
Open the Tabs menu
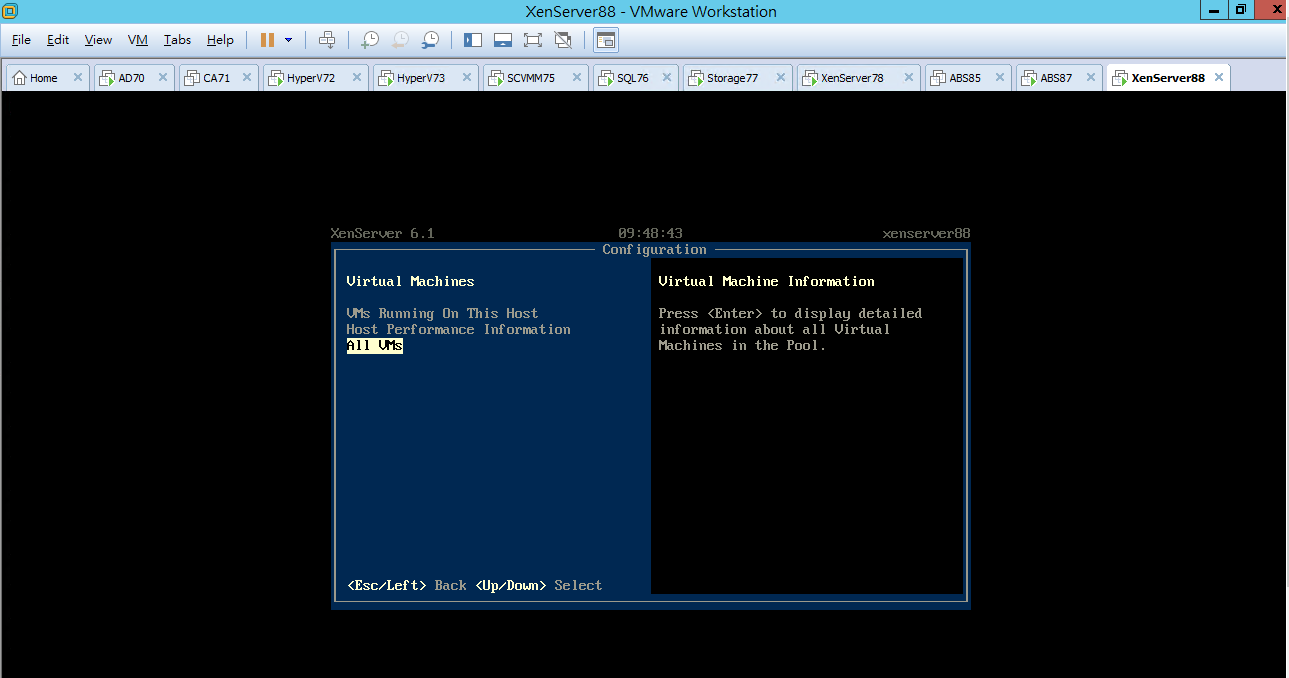tap(177, 40)
